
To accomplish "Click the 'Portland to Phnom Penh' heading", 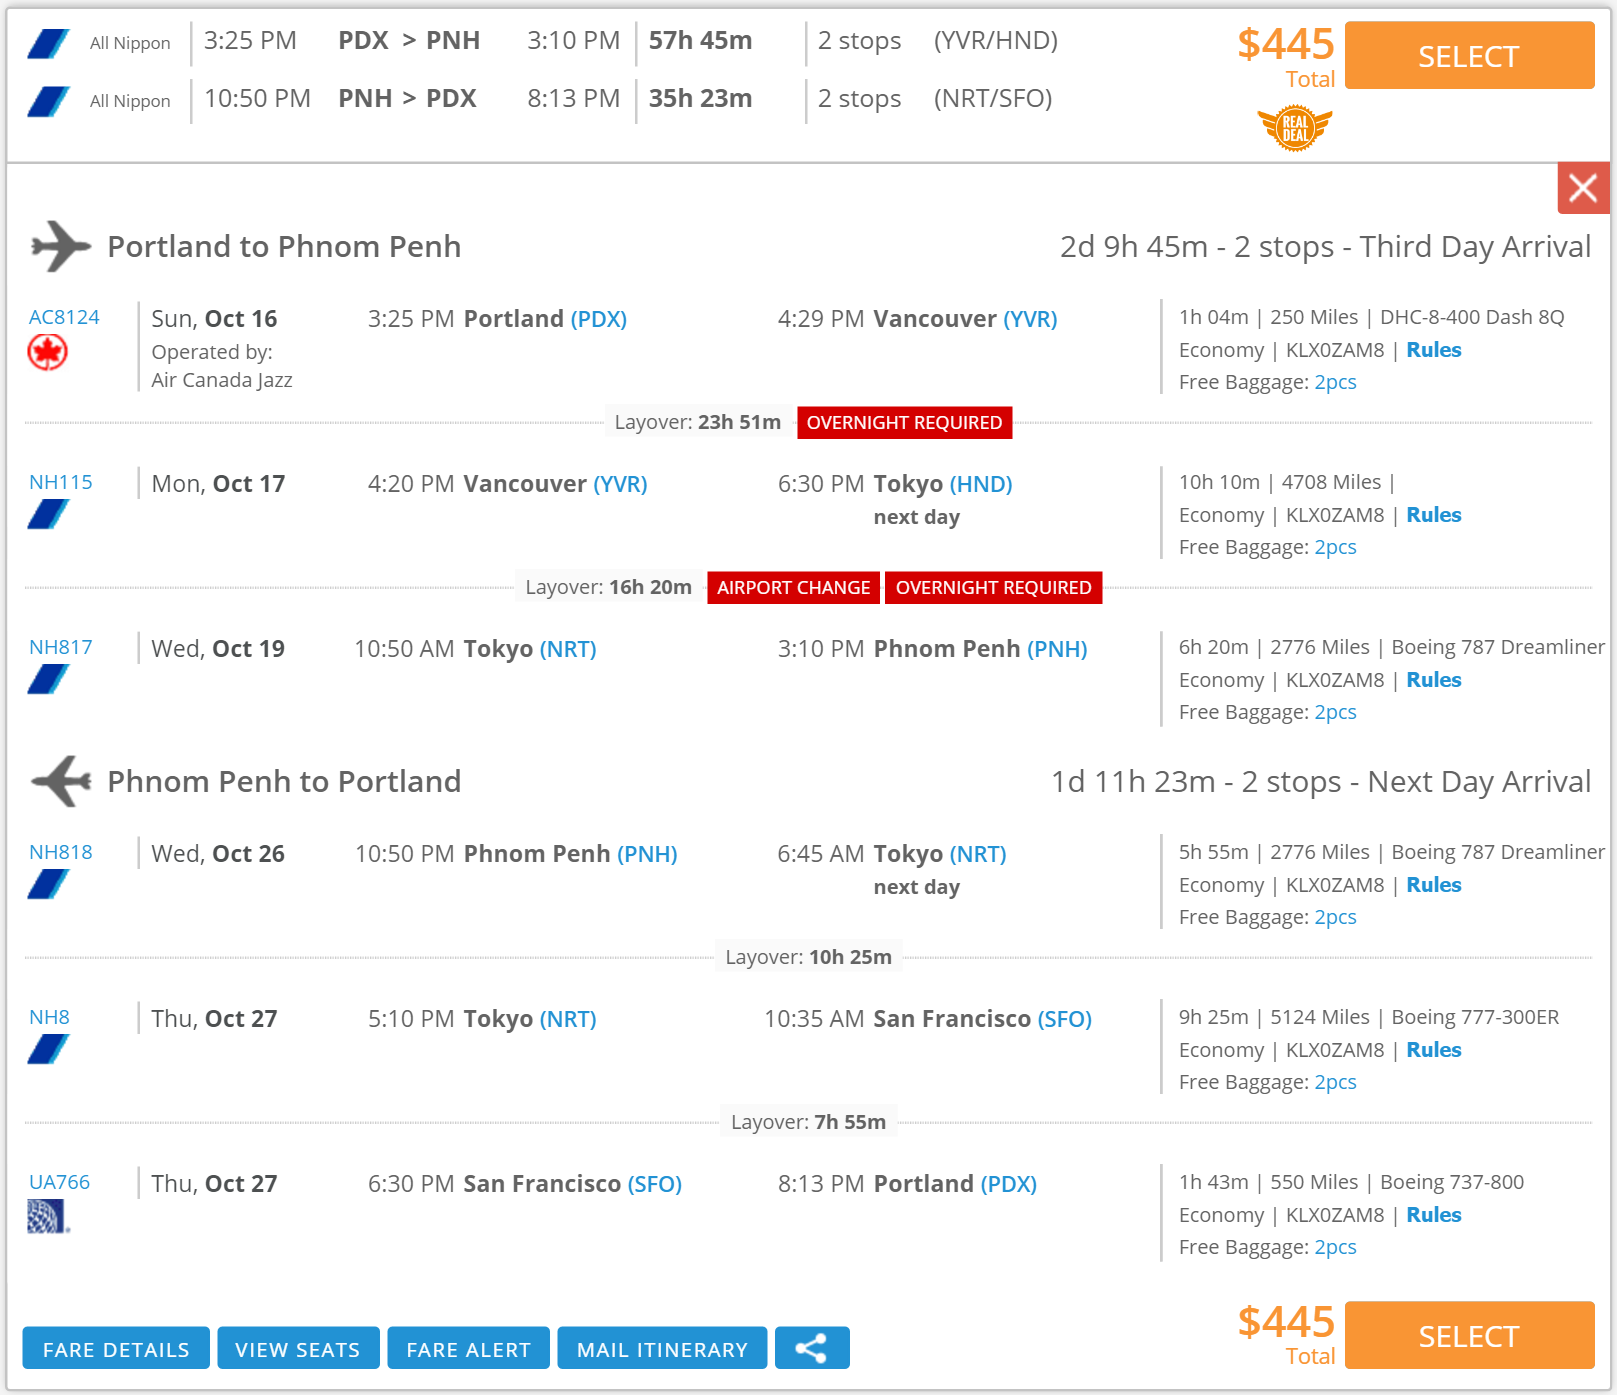I will (284, 247).
